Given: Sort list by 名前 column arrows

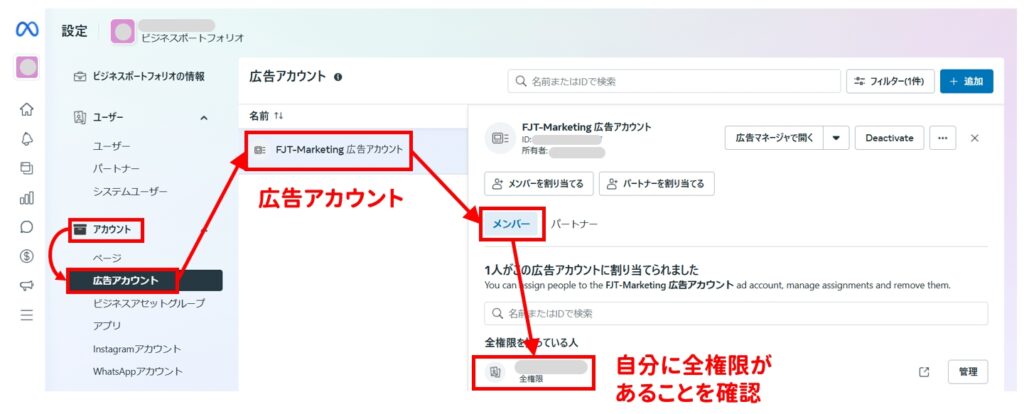Looking at the screenshot, I should [x=279, y=116].
